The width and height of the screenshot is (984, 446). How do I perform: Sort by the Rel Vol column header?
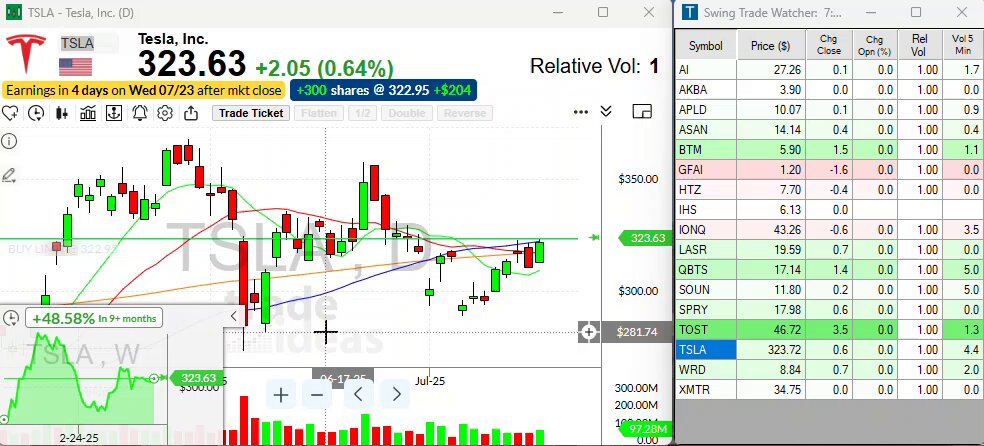[919, 46]
